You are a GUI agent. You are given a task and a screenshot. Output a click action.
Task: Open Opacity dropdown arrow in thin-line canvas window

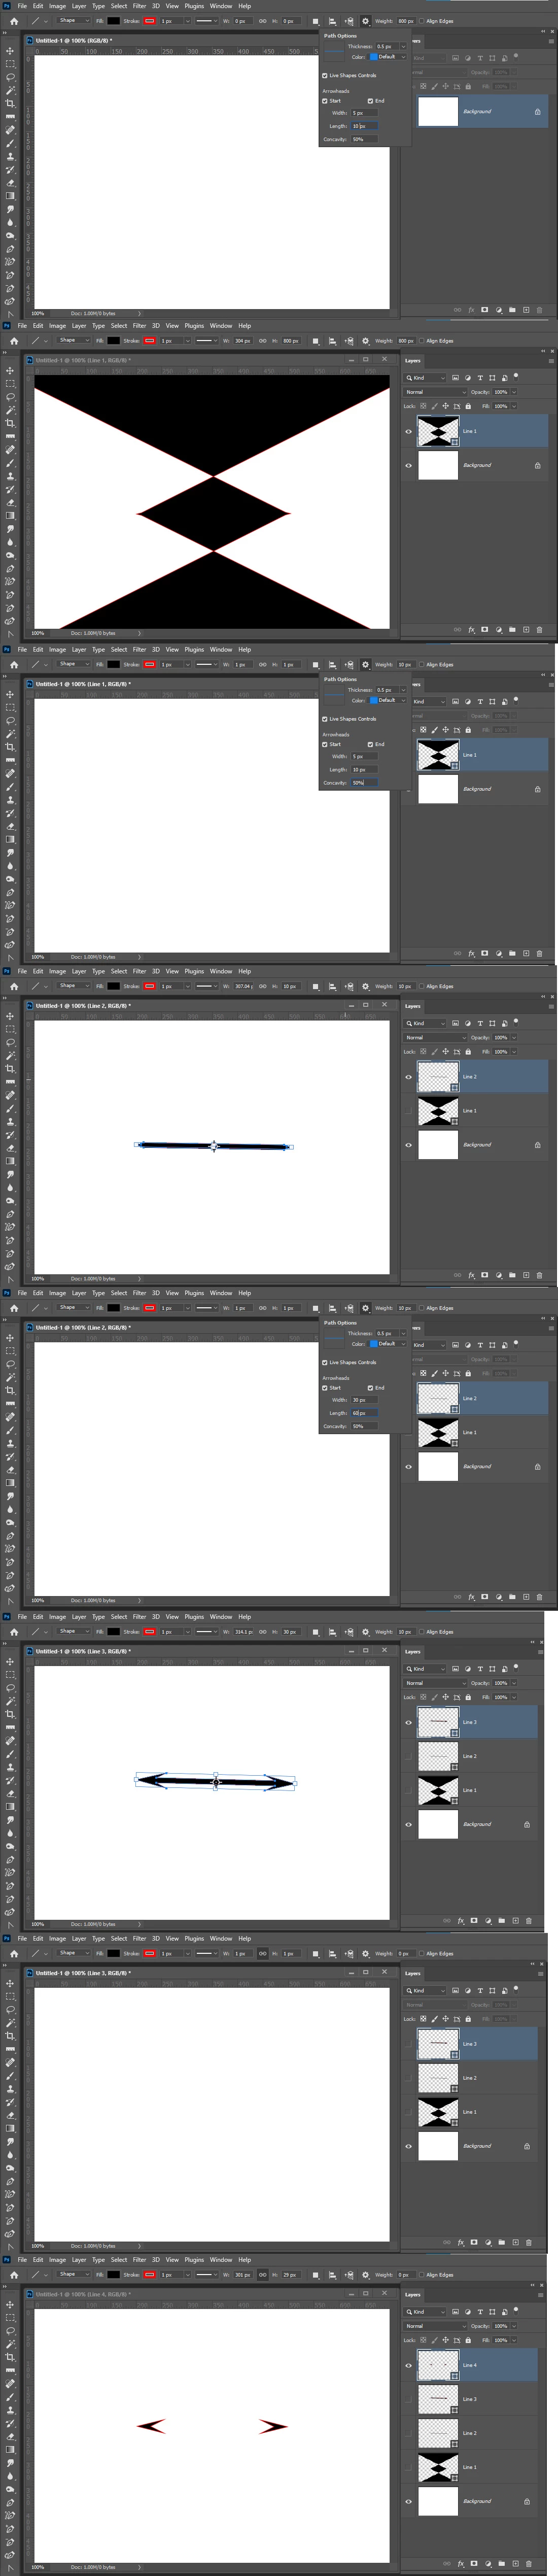[514, 1037]
